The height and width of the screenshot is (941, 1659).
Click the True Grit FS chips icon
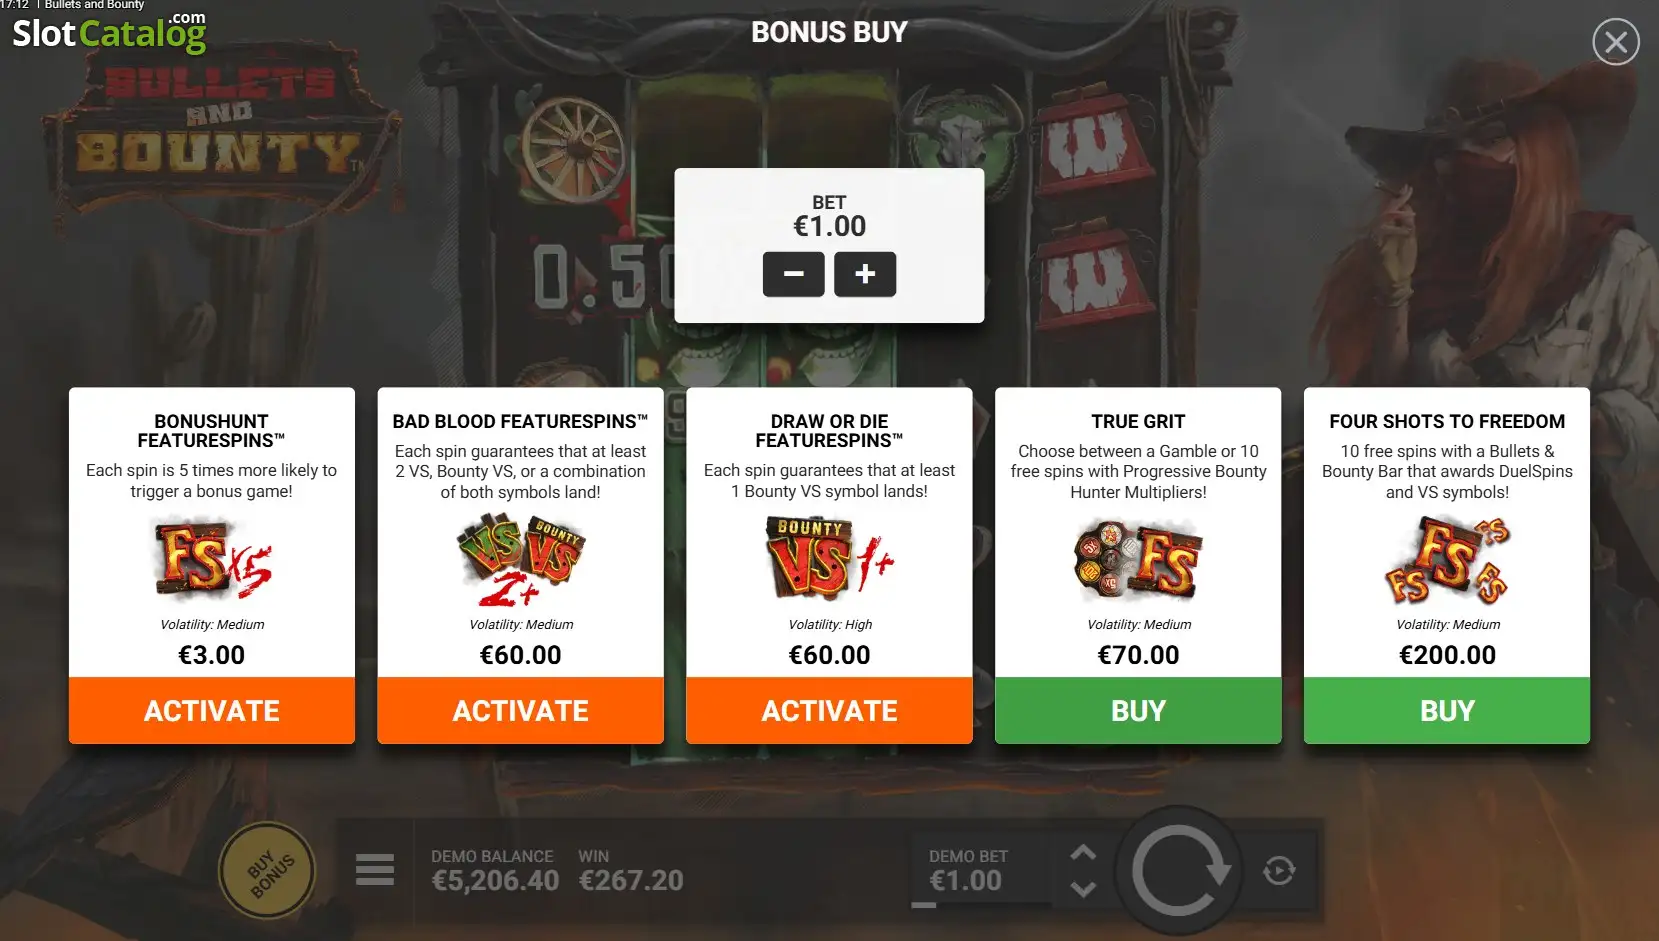point(1138,559)
